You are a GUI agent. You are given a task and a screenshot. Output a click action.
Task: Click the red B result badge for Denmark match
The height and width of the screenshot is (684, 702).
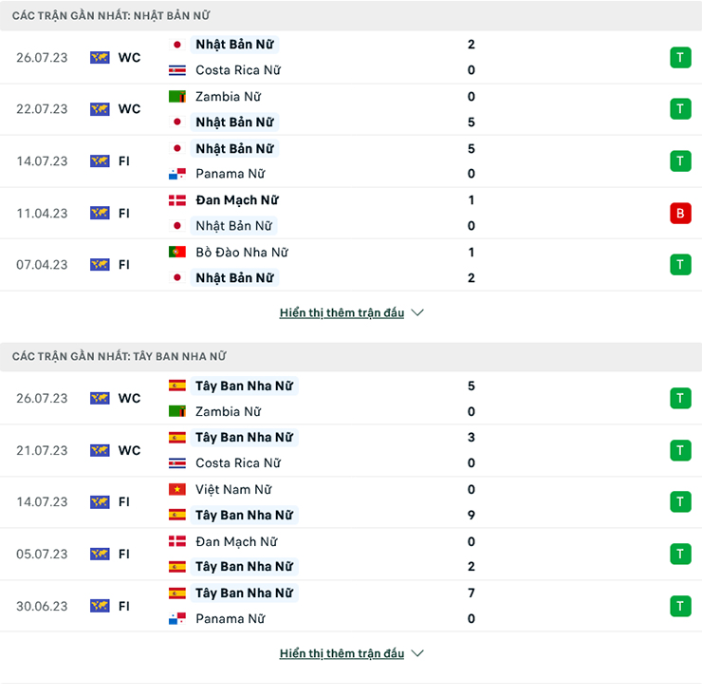pyautogui.click(x=680, y=213)
